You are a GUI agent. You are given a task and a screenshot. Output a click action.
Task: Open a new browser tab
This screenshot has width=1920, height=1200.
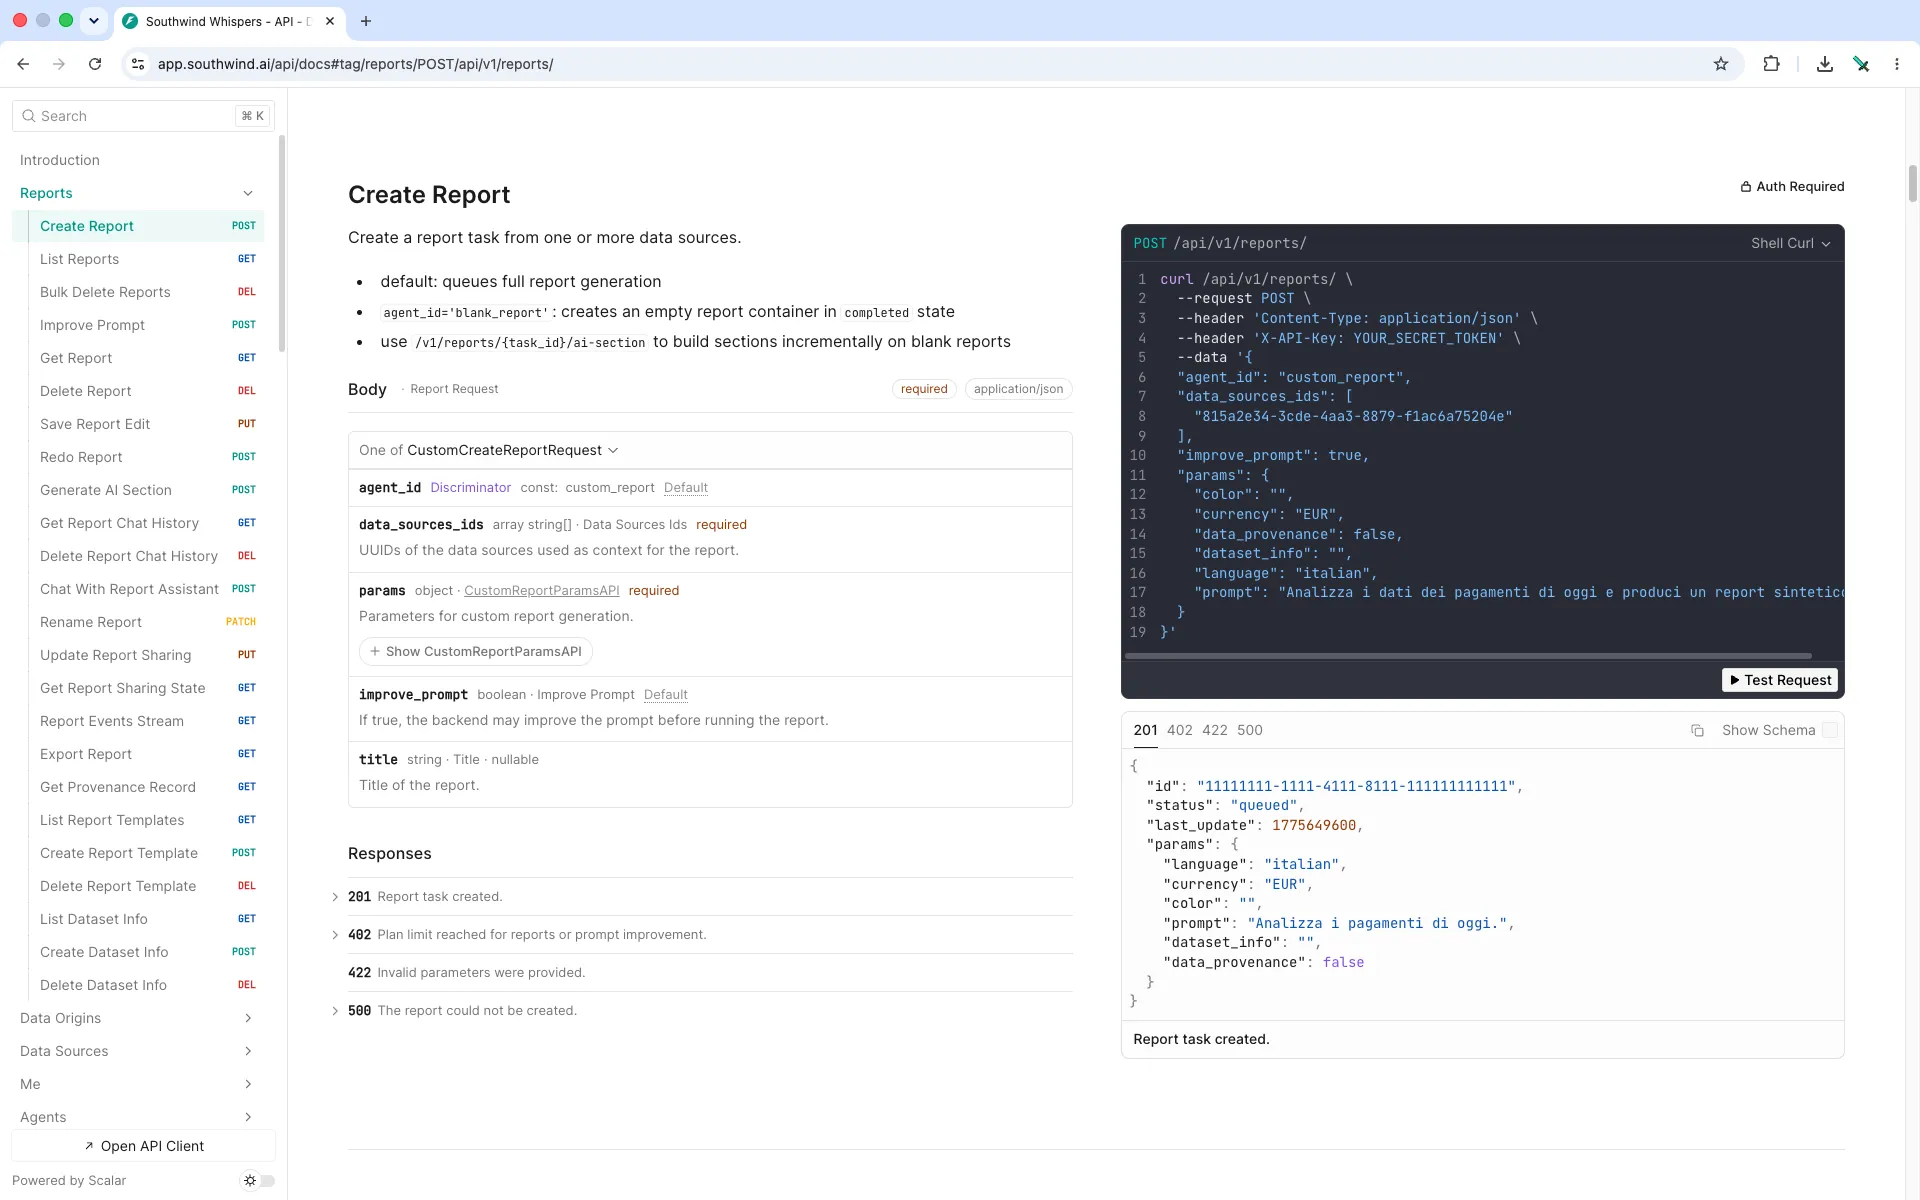pos(366,21)
